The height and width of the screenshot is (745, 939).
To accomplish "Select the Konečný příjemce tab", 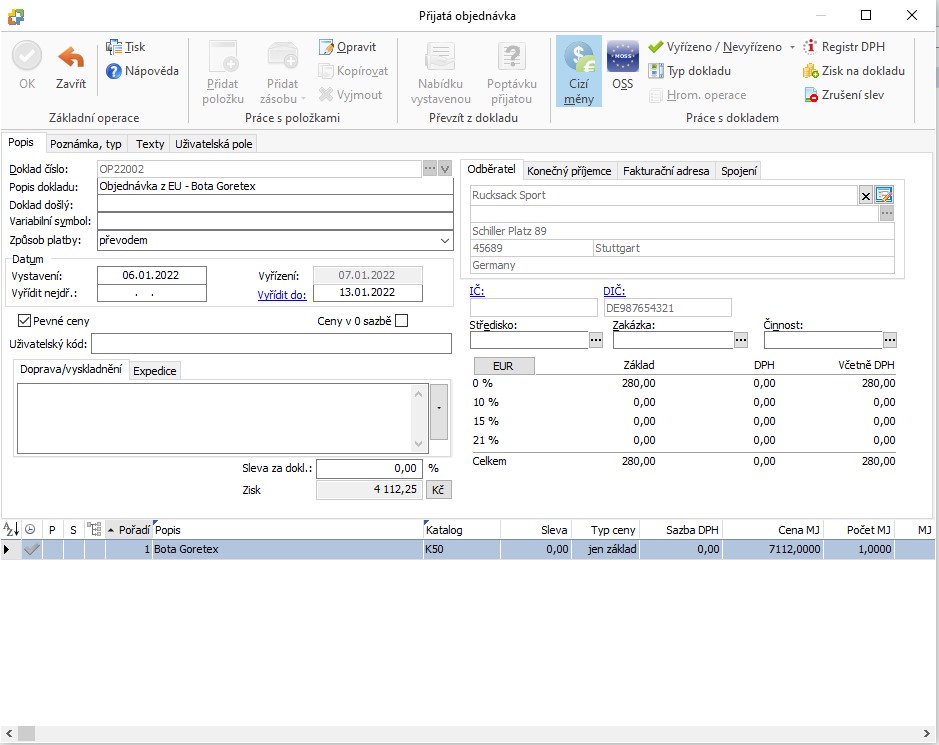I will point(569,171).
